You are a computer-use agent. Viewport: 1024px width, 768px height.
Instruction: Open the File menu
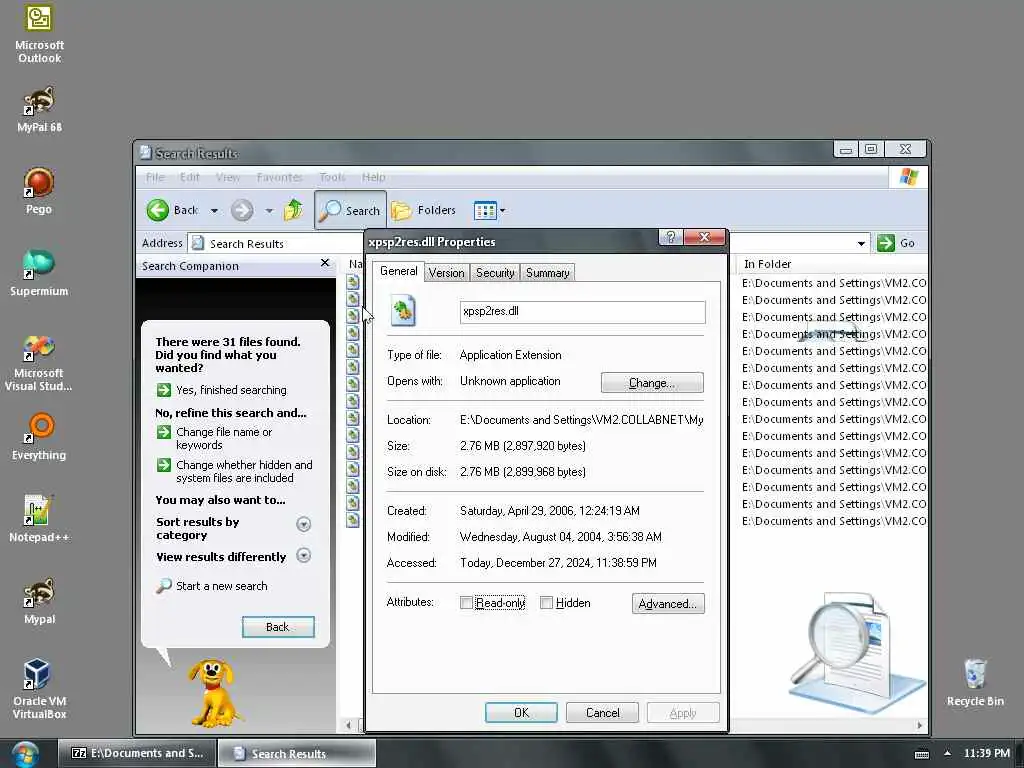155,177
